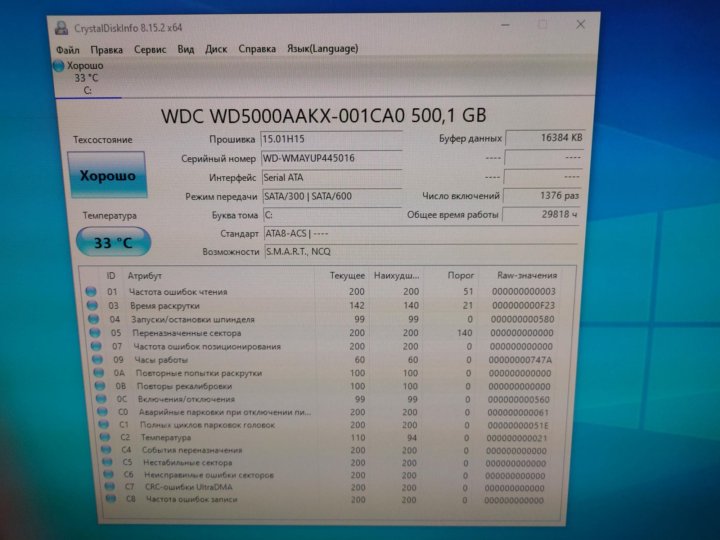
Task: Click status orb for attribute C6
Action: click(x=109, y=475)
